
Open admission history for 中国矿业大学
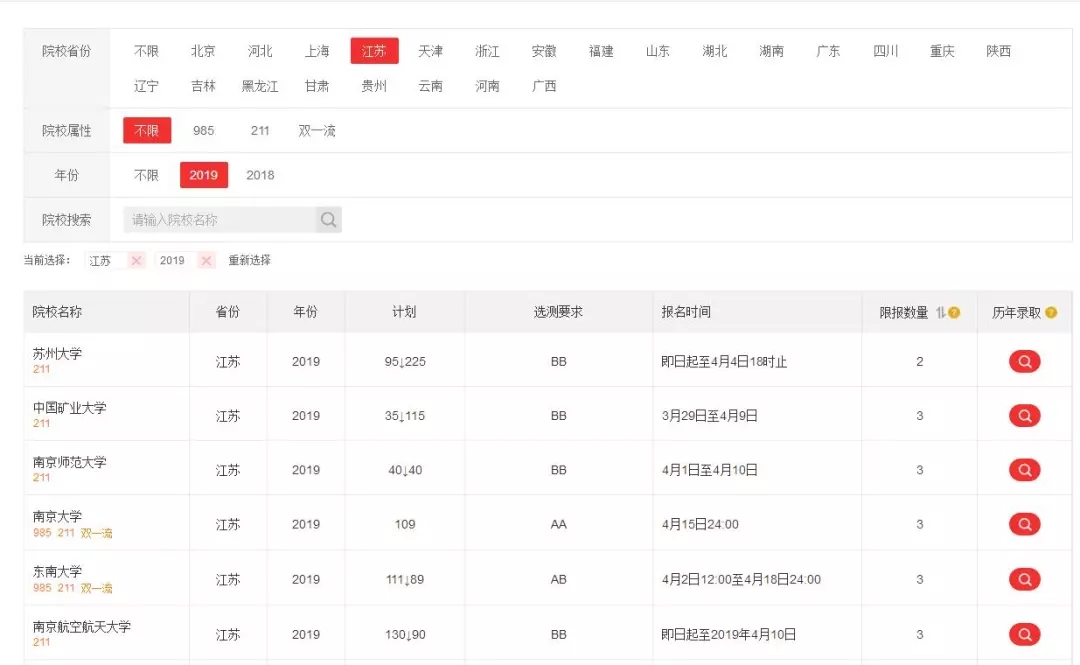(x=1024, y=416)
